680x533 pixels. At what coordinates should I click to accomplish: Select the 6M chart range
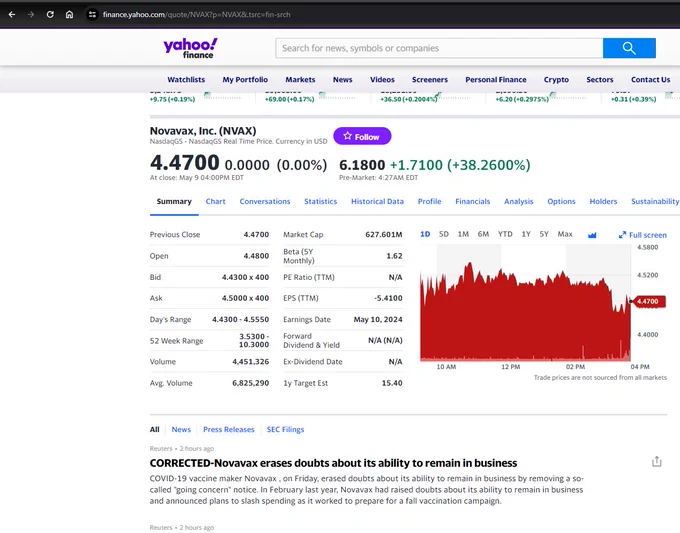pyautogui.click(x=483, y=234)
